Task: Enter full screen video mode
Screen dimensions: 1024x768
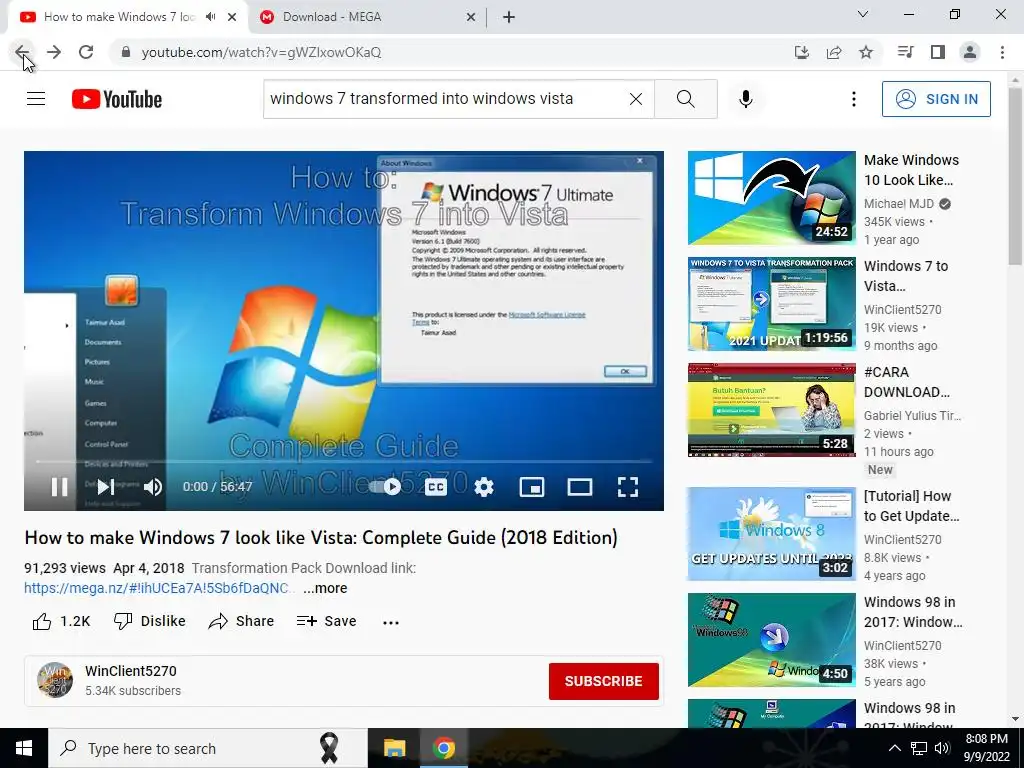Action: pos(628,487)
